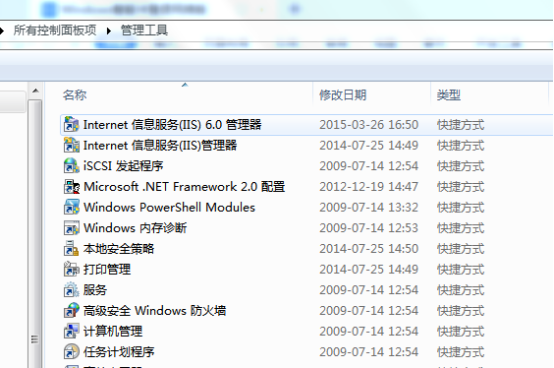The height and width of the screenshot is (368, 554).
Task: Select the 打印管理 printer icon
Action: point(71,269)
